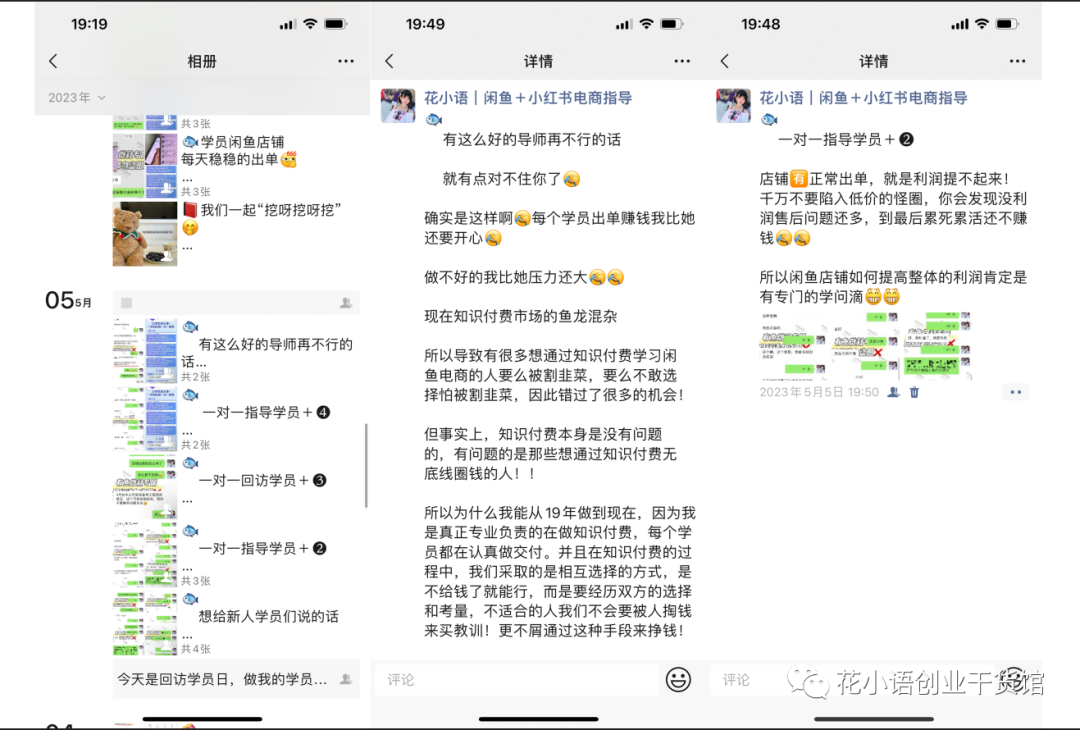Viewport: 1080px width, 730px height.
Task: Open the album entry 有这么好的导师再不行的话…
Action: (x=267, y=352)
